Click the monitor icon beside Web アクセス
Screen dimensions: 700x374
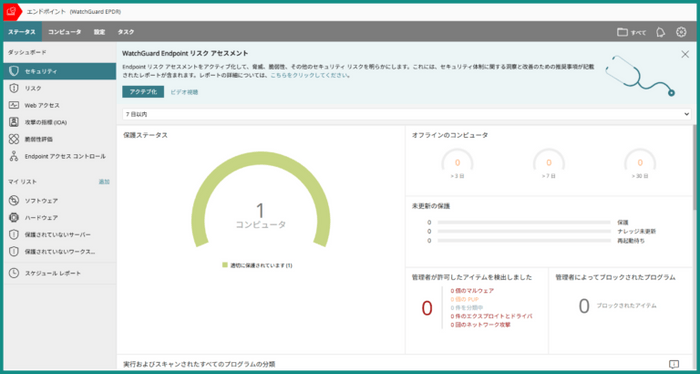click(x=14, y=105)
